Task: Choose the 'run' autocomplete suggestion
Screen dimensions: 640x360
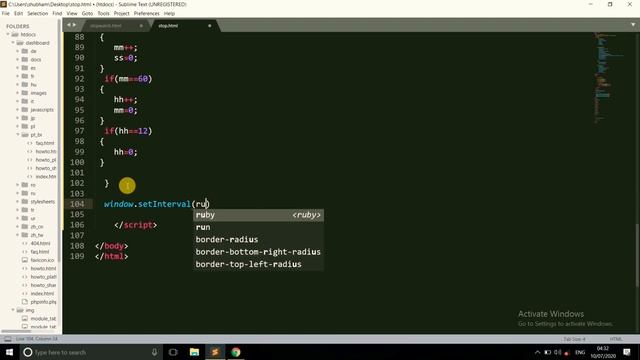Action: click(x=258, y=227)
